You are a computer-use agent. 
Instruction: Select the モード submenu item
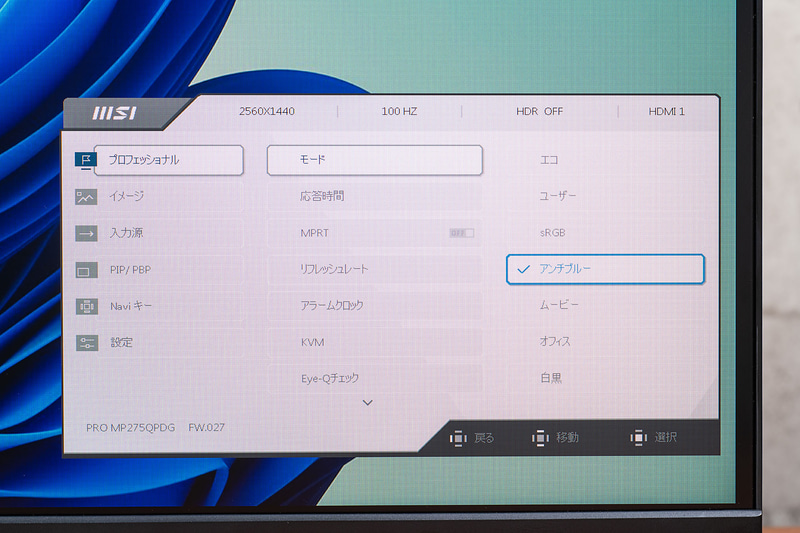pos(374,160)
